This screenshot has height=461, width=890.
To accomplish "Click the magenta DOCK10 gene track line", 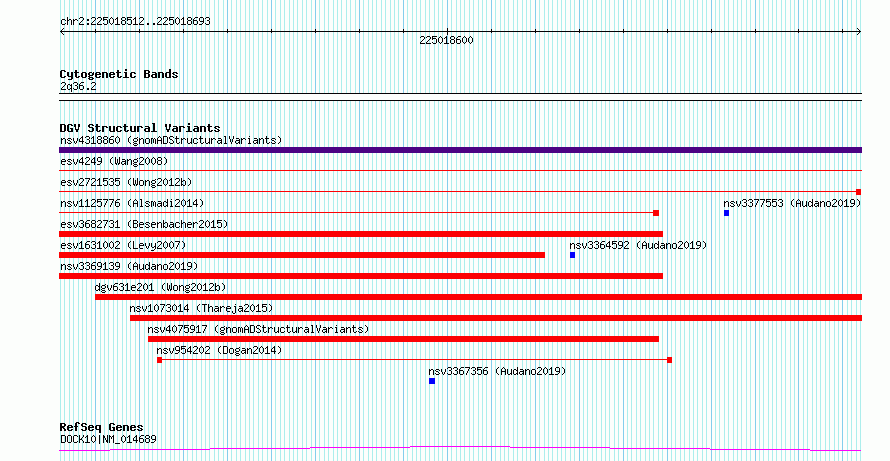I will click(x=460, y=449).
